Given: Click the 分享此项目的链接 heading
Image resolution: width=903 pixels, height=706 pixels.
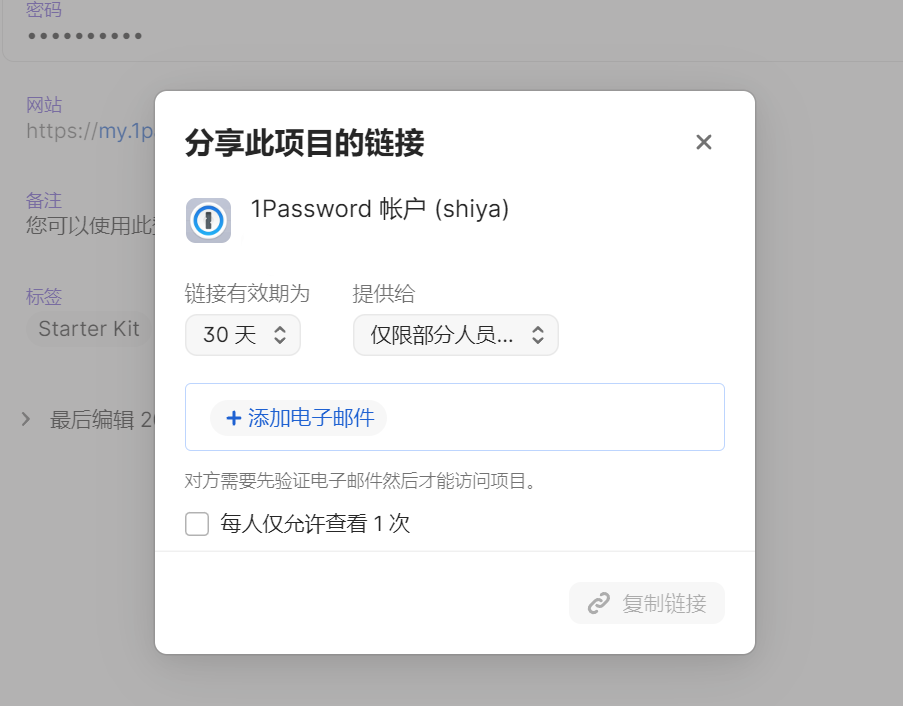Looking at the screenshot, I should 305,143.
